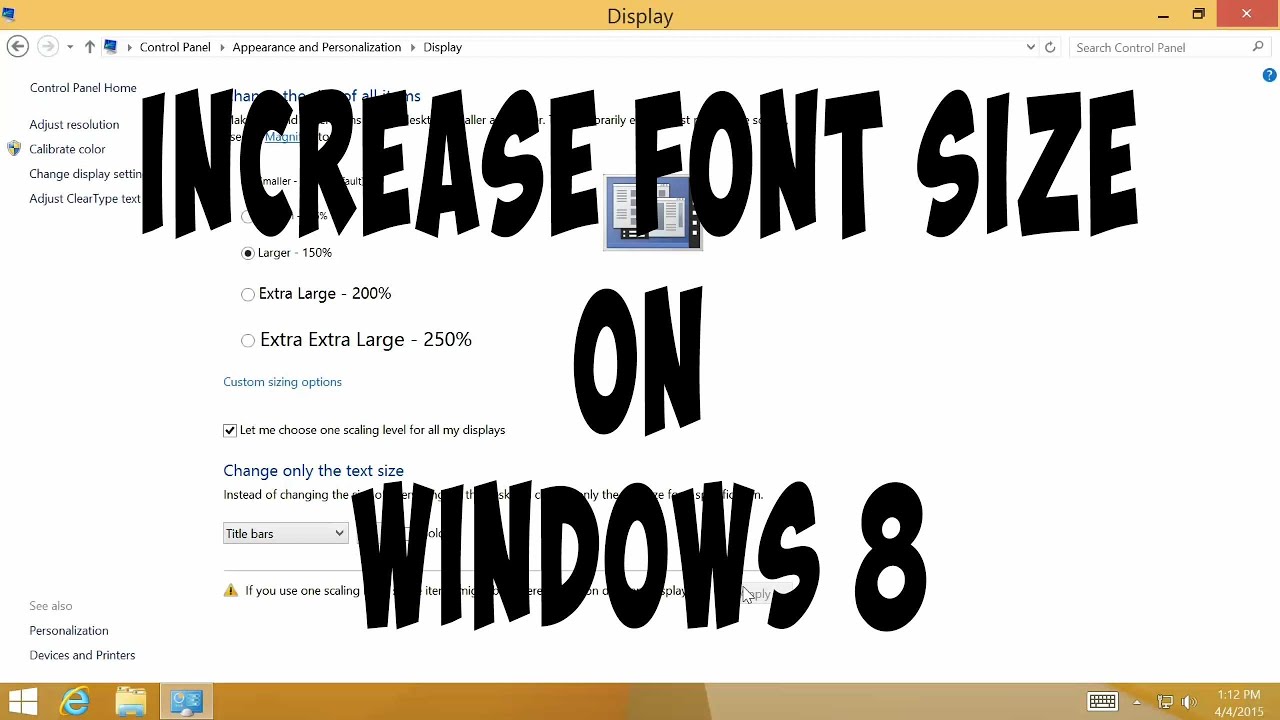The image size is (1280, 720).
Task: Click the Control Panel taskbar button
Action: [x=187, y=701]
